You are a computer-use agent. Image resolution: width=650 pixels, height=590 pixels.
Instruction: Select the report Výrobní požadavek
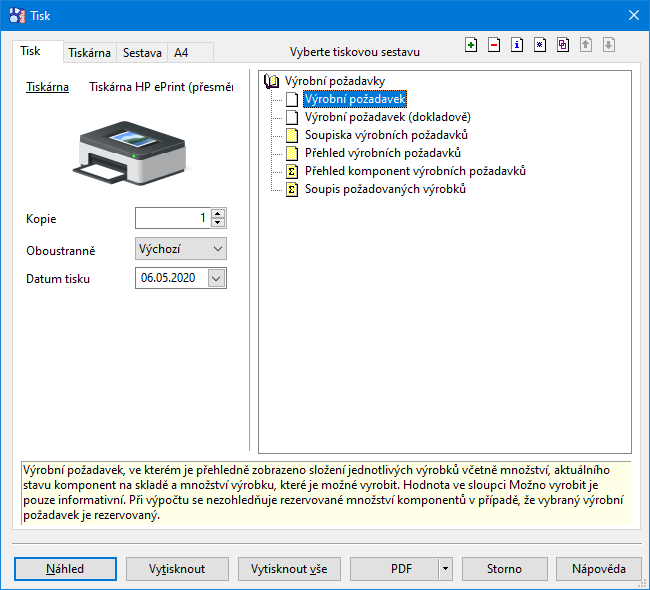[x=355, y=99]
